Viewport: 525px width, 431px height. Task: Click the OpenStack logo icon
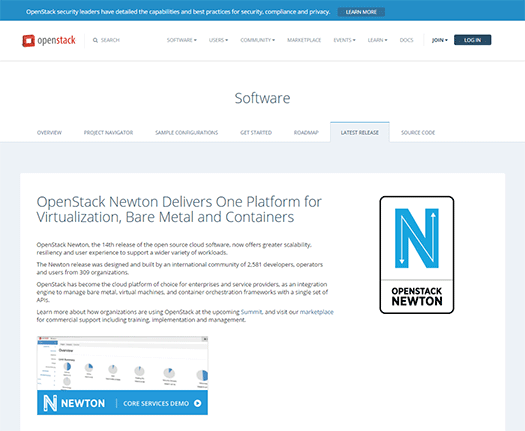(28, 41)
